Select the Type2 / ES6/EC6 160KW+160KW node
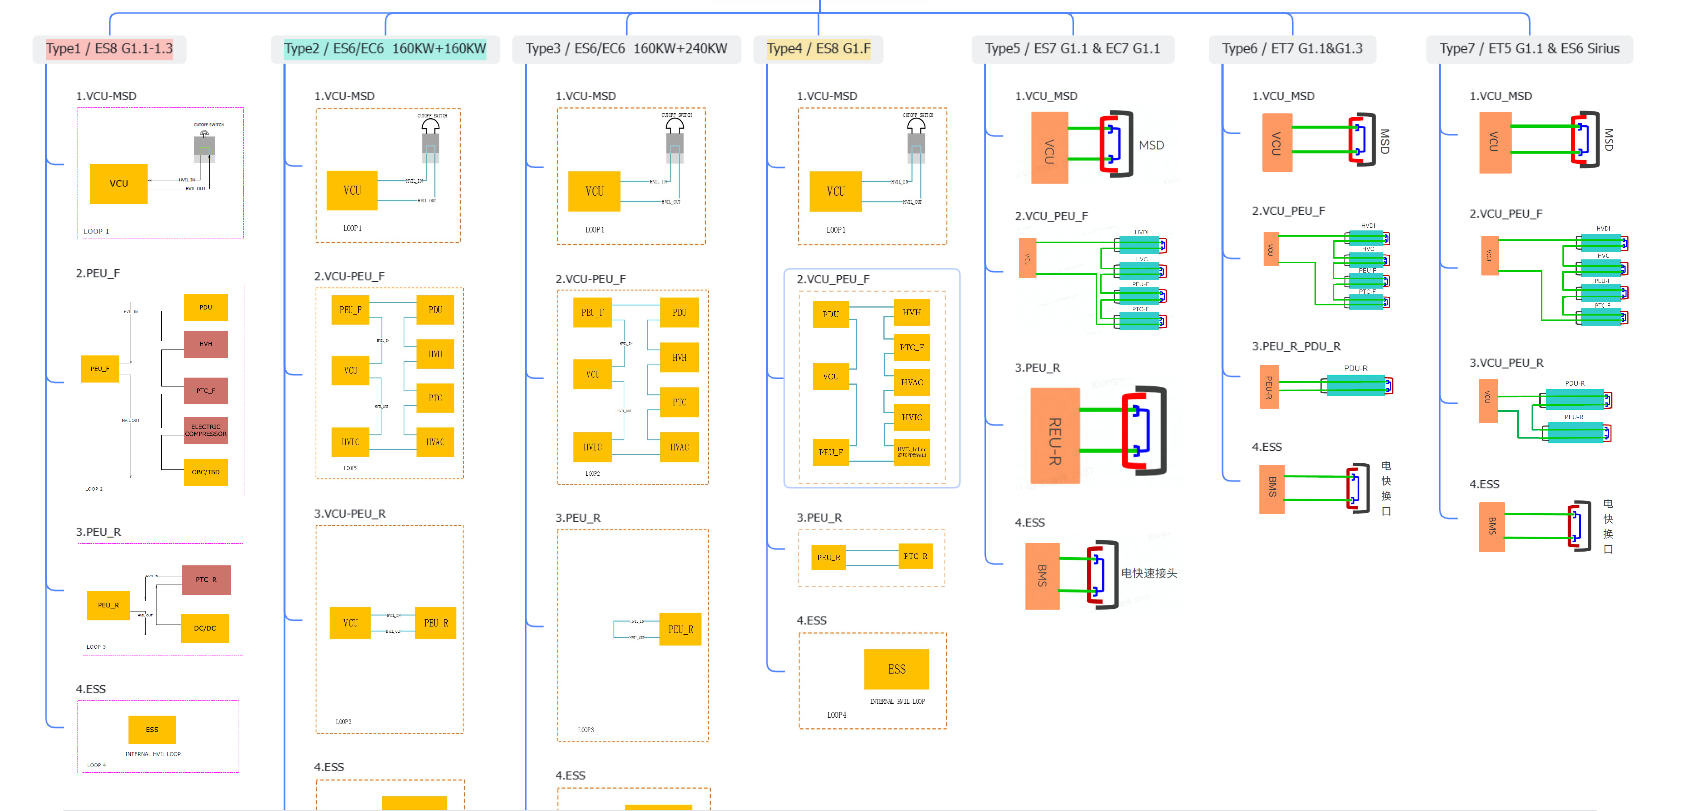This screenshot has height=811, width=1698. [385, 49]
